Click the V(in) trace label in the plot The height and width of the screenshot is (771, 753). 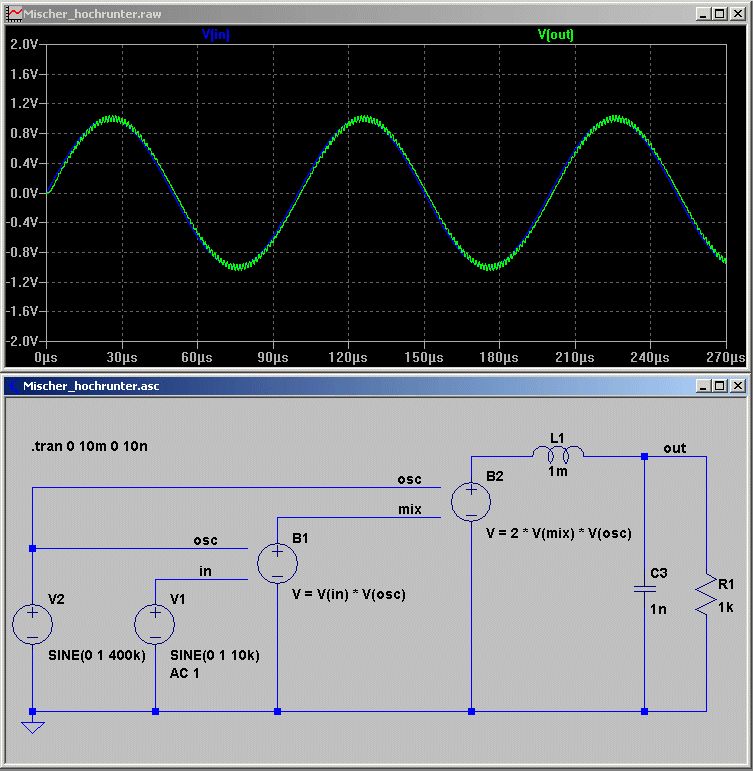coord(215,34)
